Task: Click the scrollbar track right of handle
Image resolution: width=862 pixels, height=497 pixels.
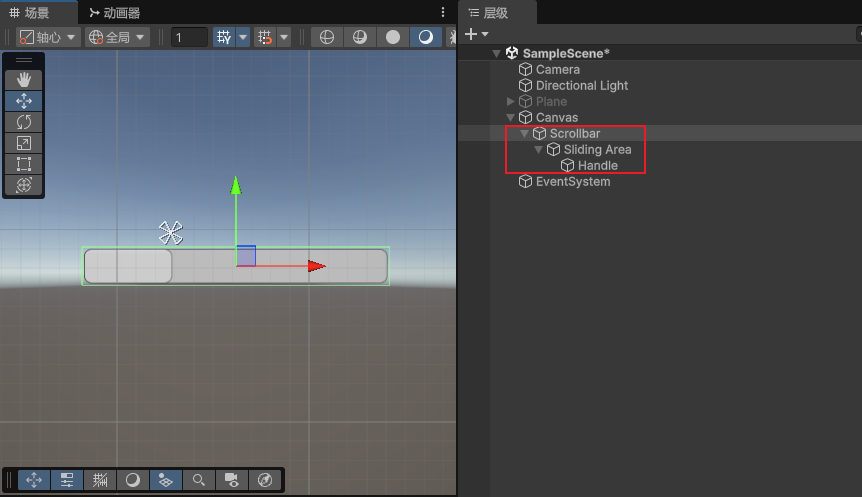Action: click(279, 266)
